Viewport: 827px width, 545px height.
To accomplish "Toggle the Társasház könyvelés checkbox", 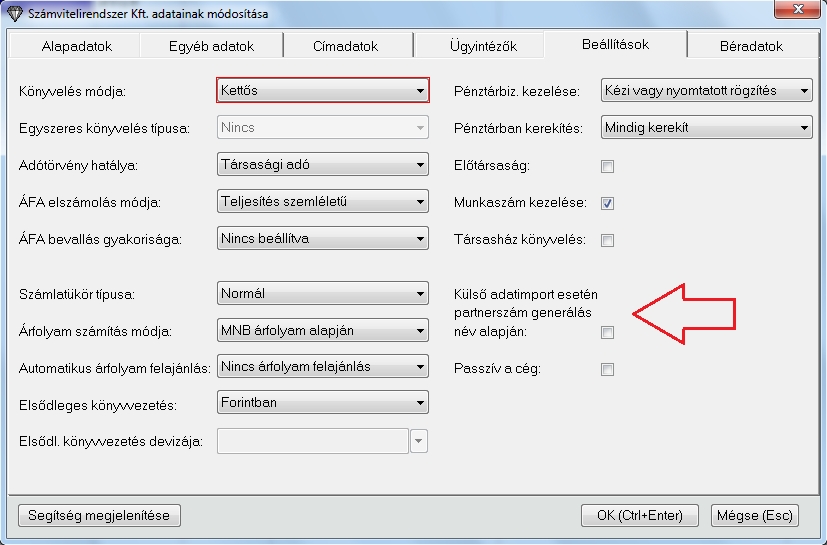I will tap(607, 240).
